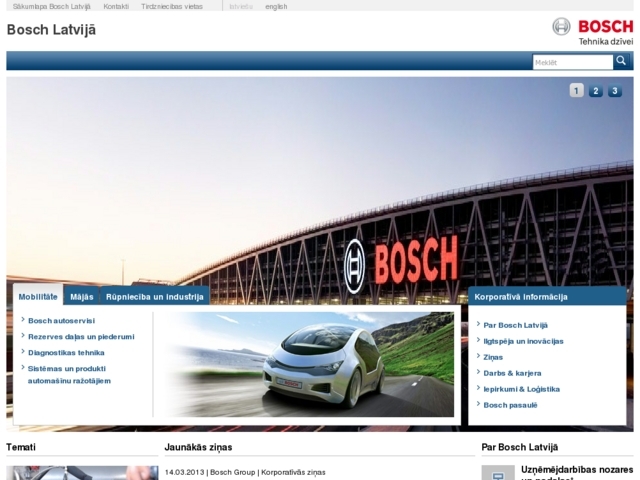Select the Mājās tab
This screenshot has width=640, height=480.
coord(82,297)
